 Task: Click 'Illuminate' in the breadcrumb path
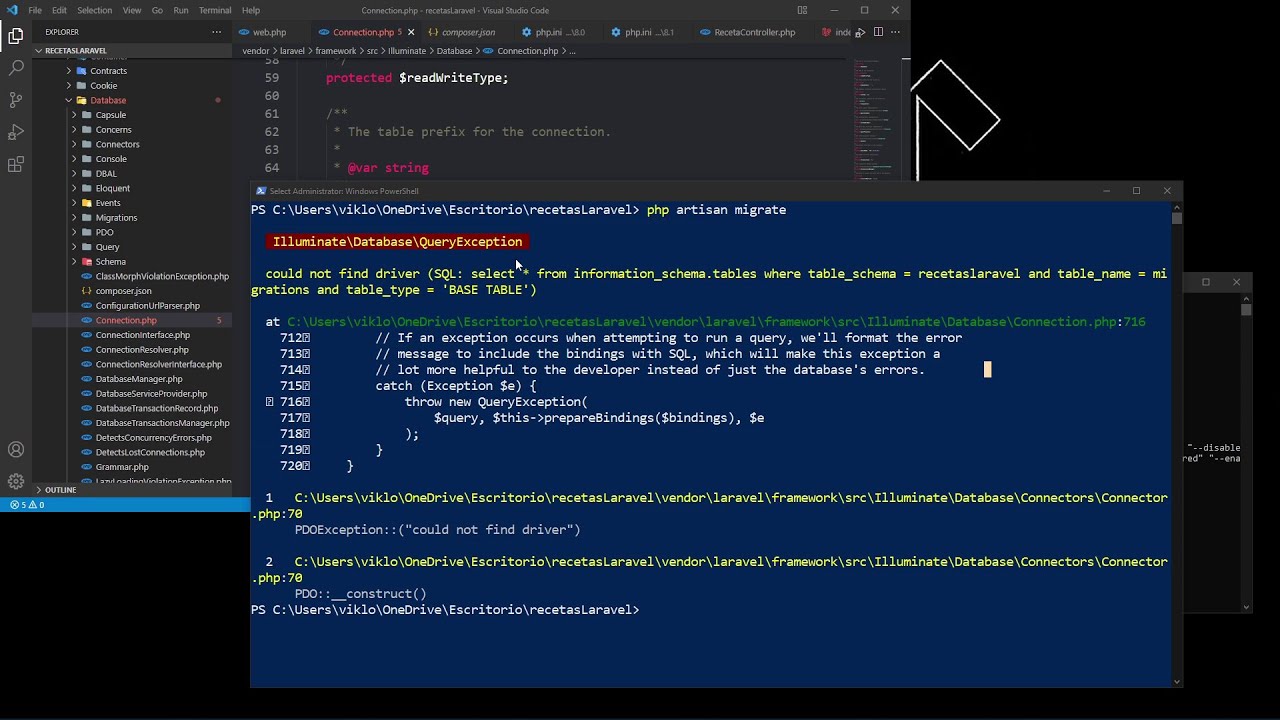pos(407,51)
